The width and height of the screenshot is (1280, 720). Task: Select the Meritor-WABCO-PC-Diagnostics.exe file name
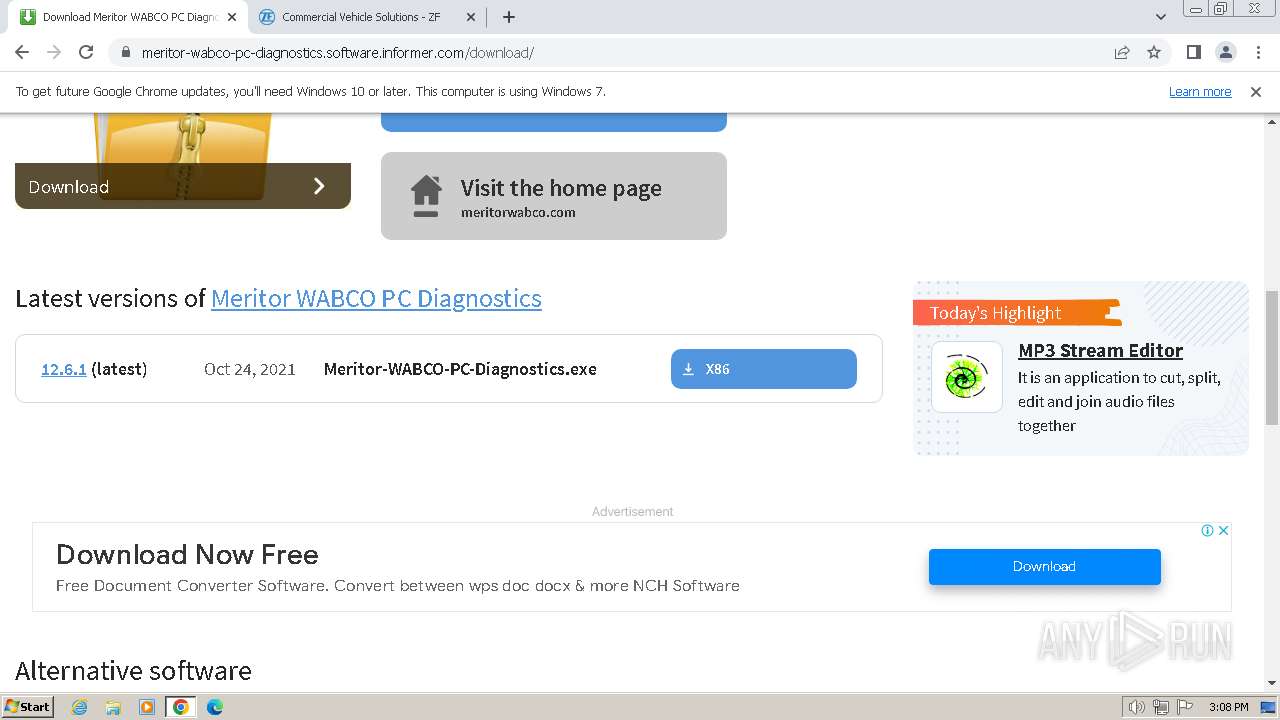coord(460,369)
